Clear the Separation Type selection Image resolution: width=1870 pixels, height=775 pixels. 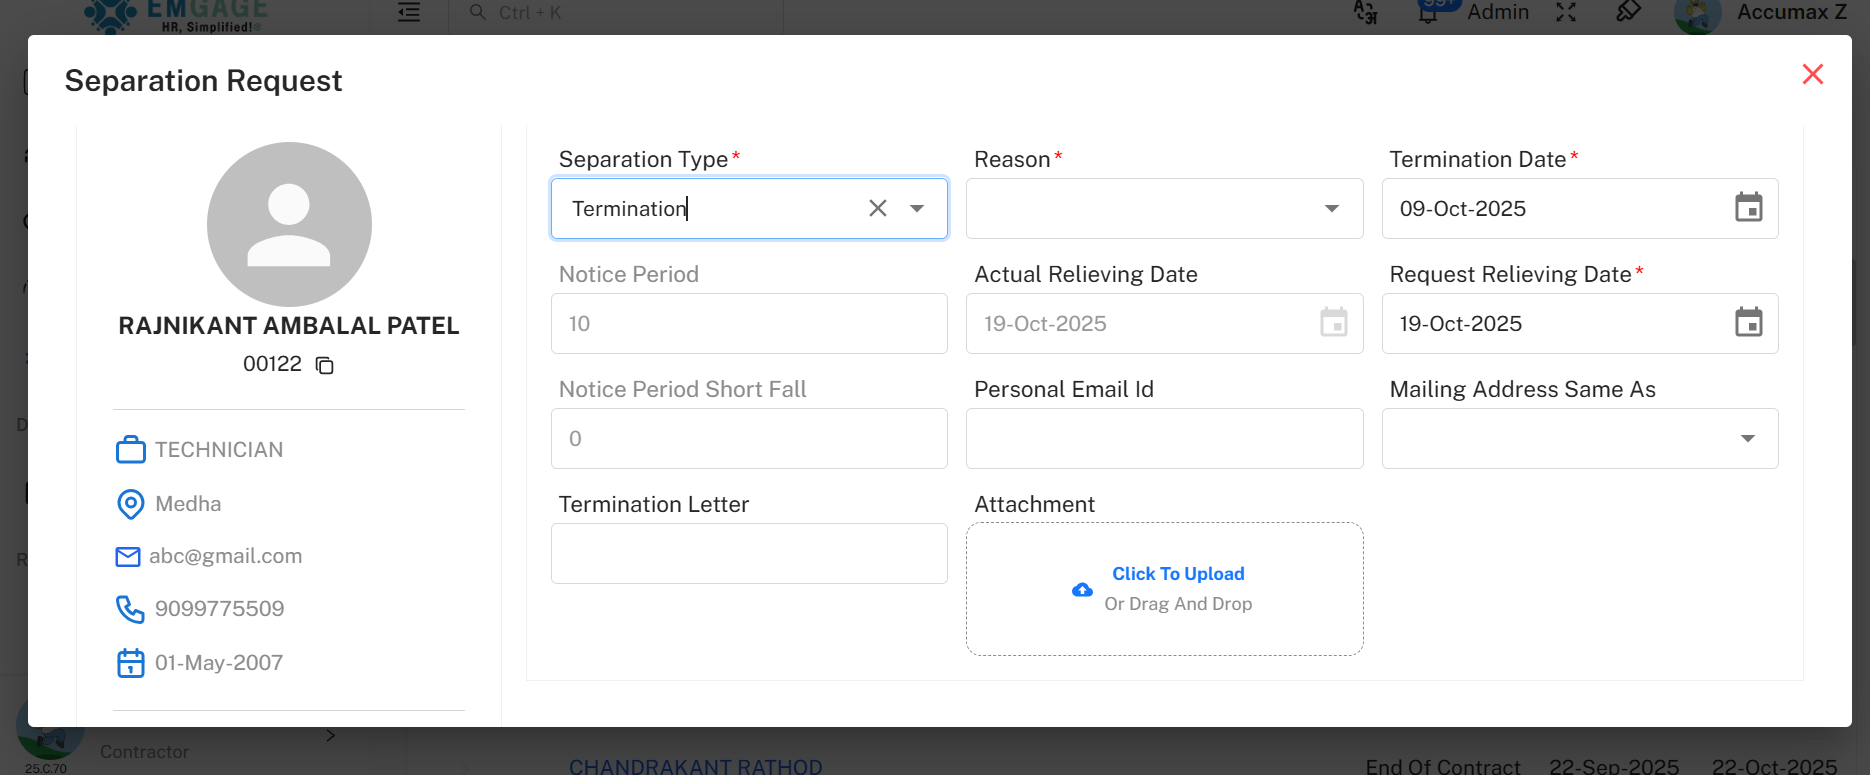pyautogui.click(x=877, y=208)
